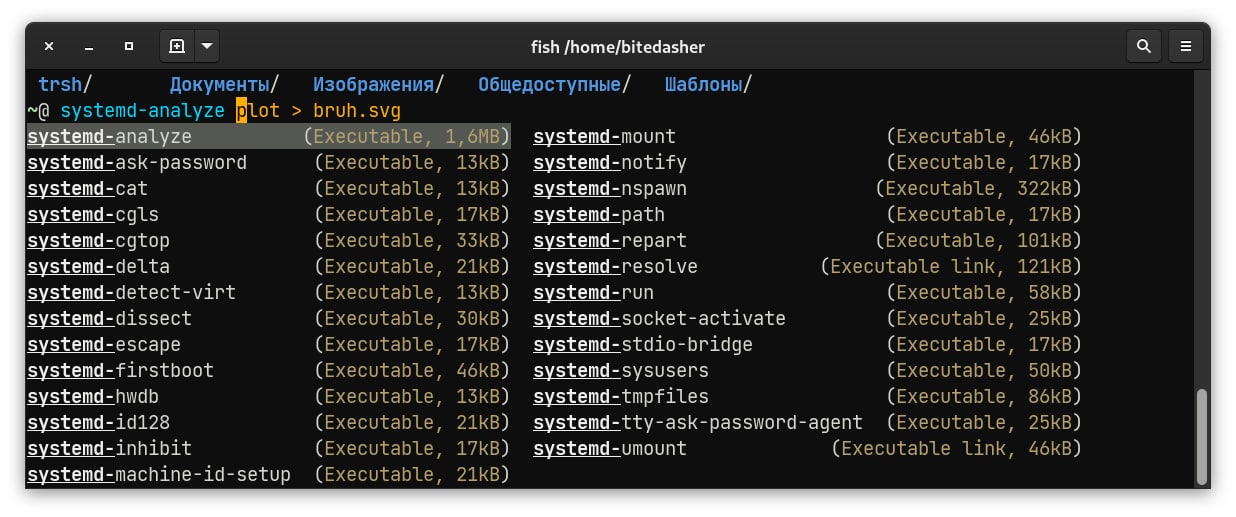The height and width of the screenshot is (517, 1236).
Task: Minimize the terminal window
Action: tap(89, 46)
